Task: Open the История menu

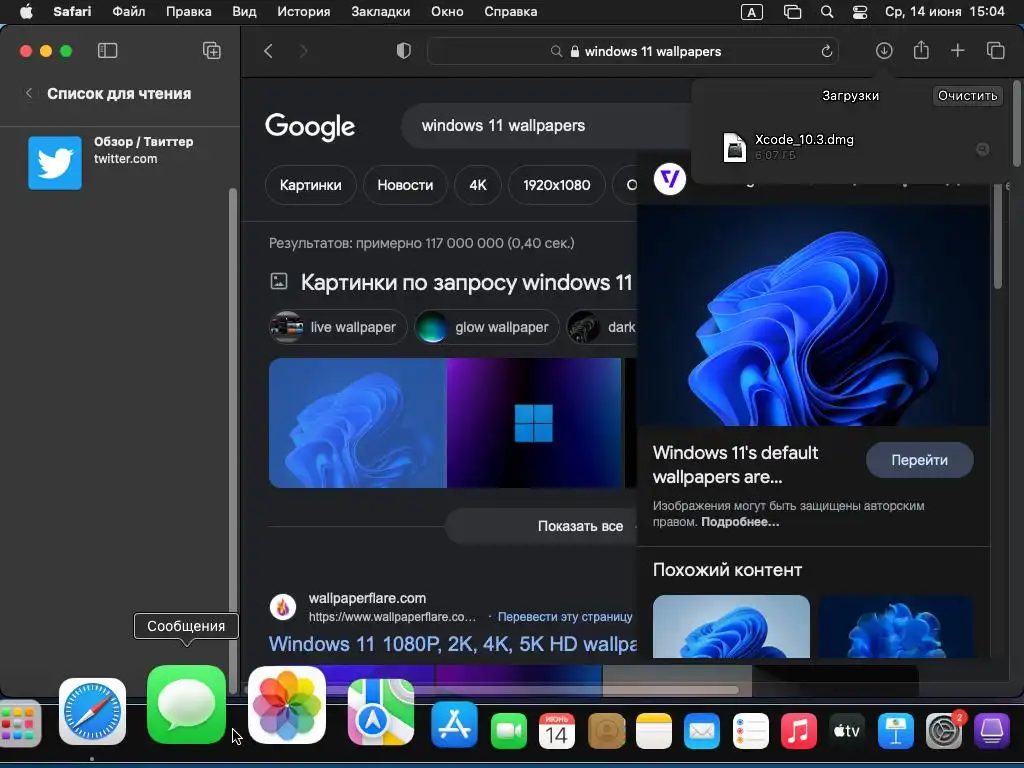Action: tap(304, 12)
